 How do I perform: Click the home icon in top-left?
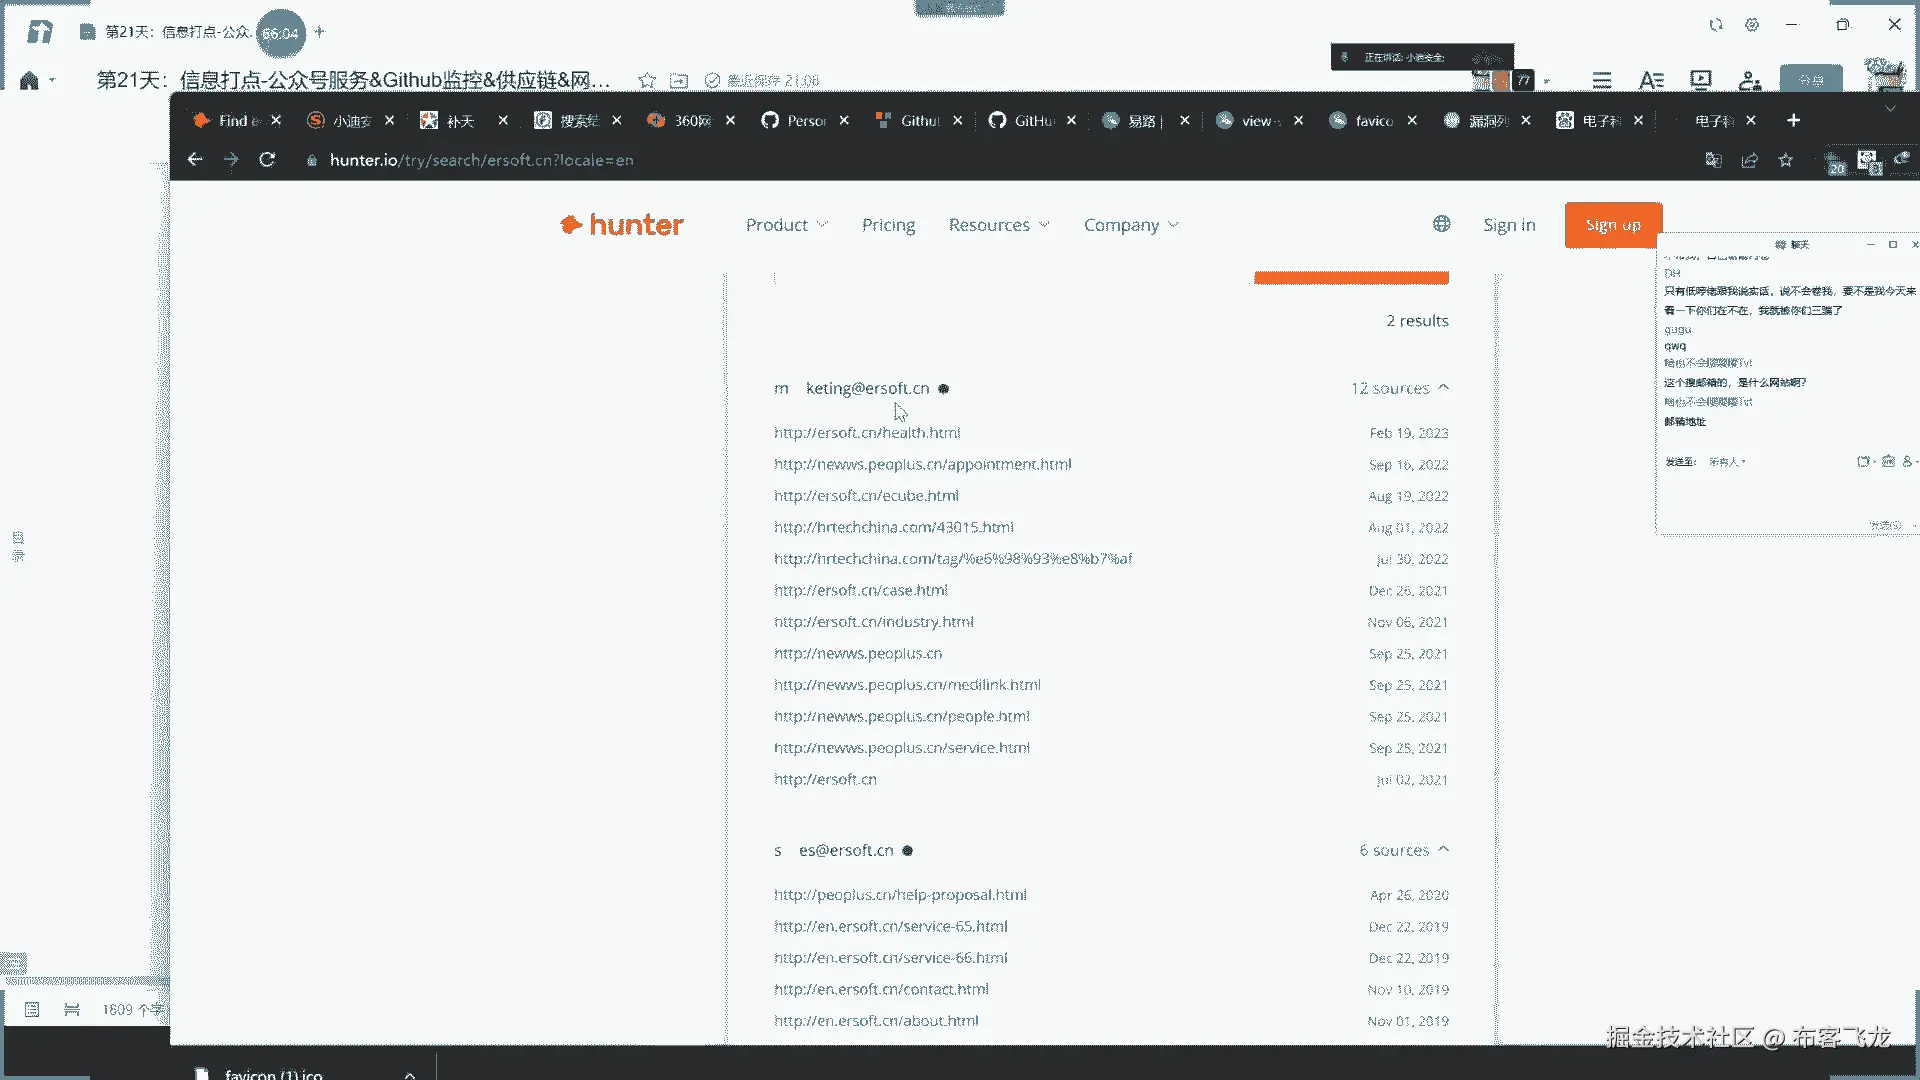coord(29,81)
